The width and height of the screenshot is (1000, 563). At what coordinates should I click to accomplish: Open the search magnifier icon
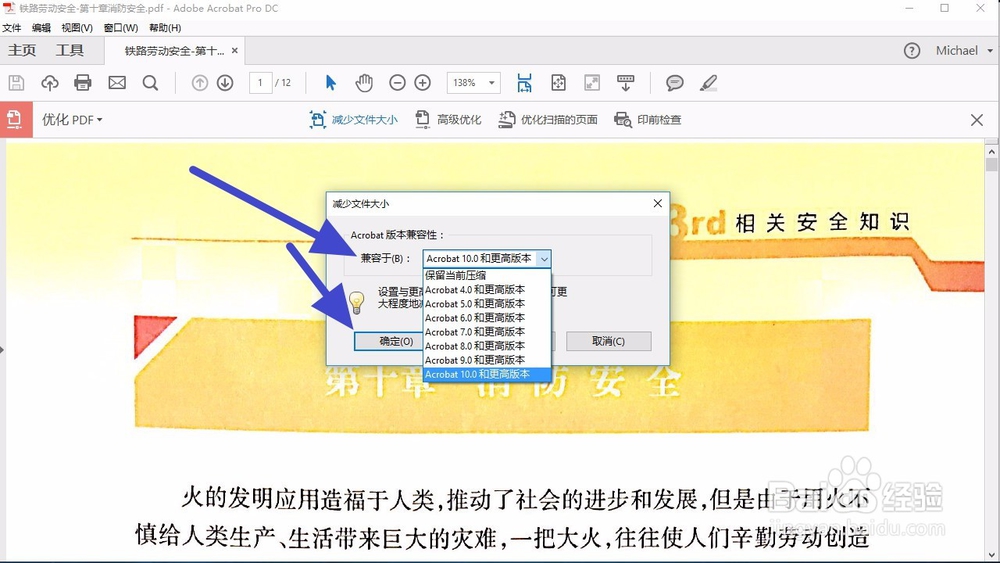pos(151,83)
